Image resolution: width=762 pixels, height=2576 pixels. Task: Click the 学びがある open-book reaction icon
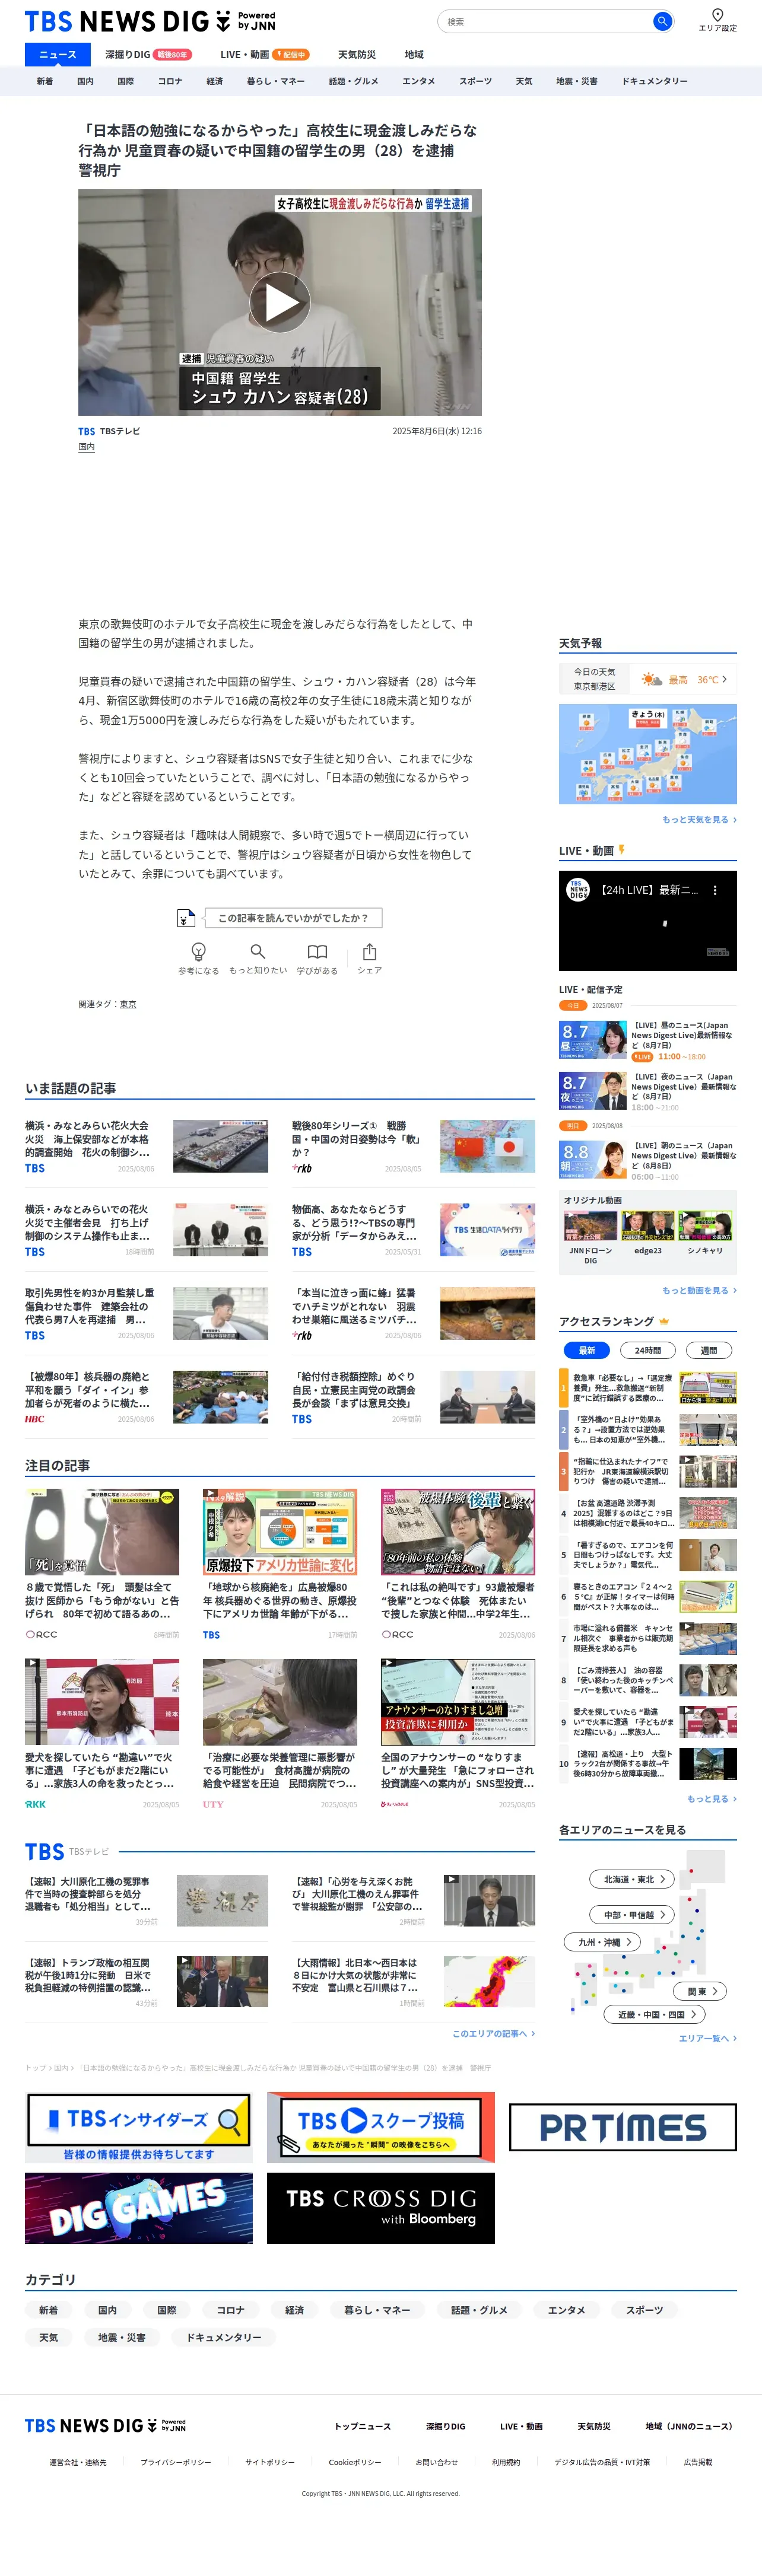317,951
